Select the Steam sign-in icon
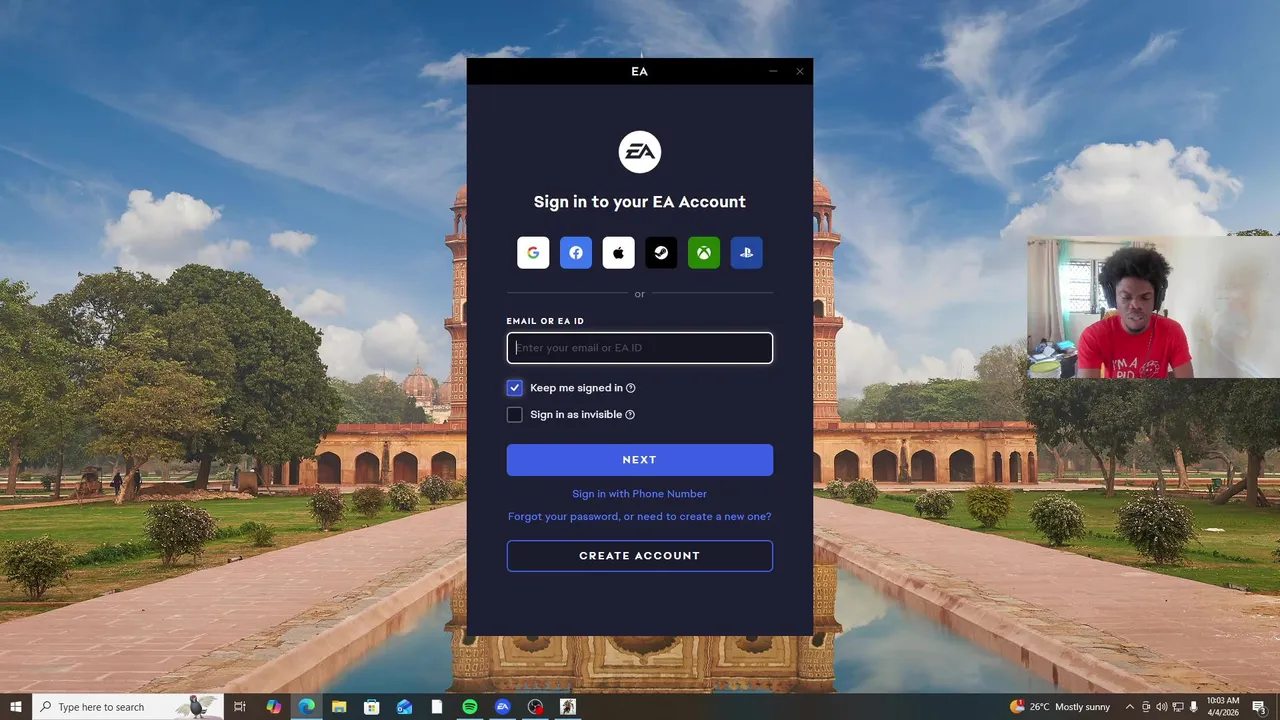The width and height of the screenshot is (1280, 720). (661, 253)
